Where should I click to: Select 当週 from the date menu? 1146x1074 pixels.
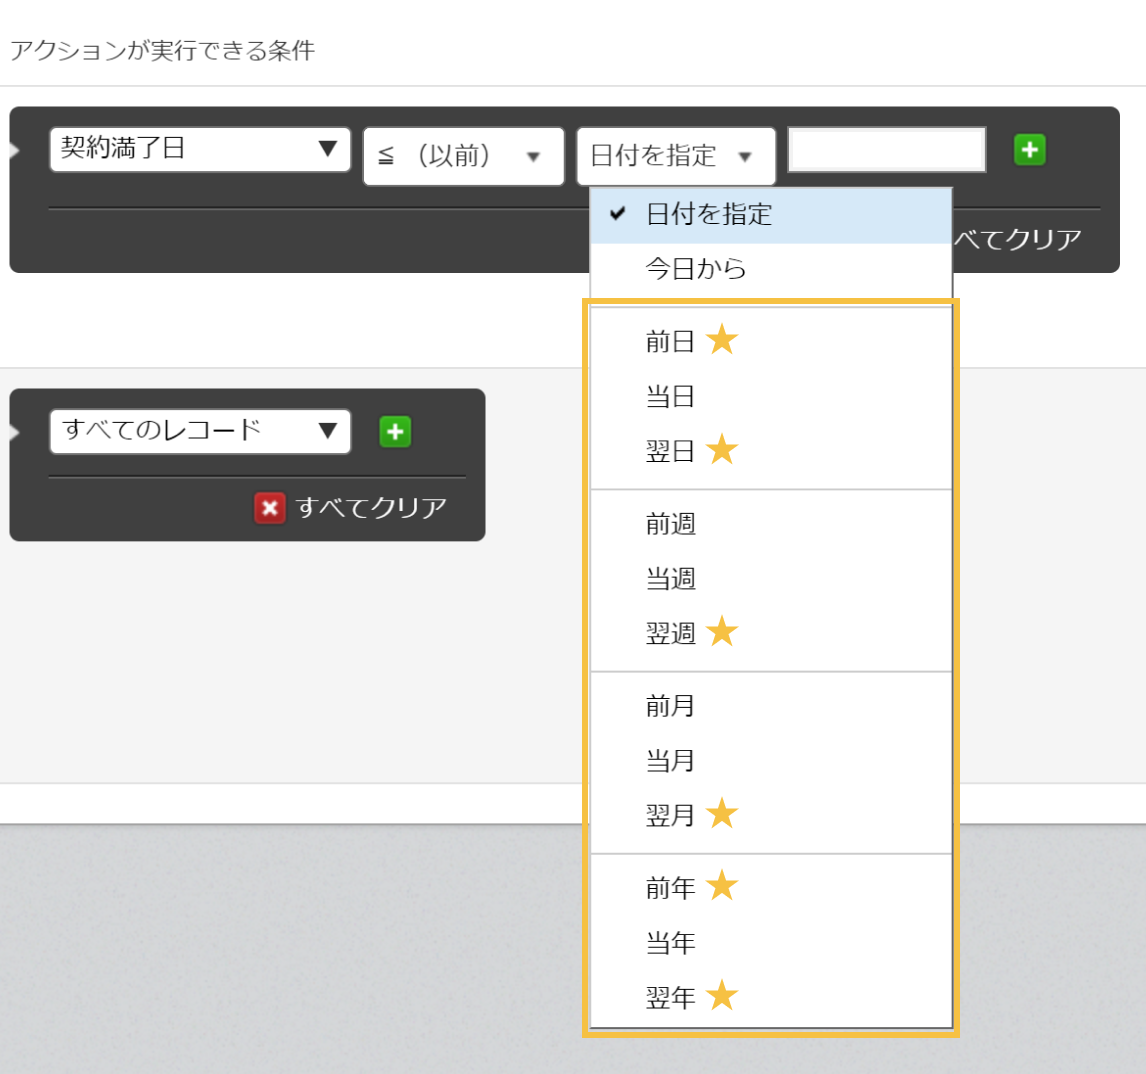click(x=670, y=578)
